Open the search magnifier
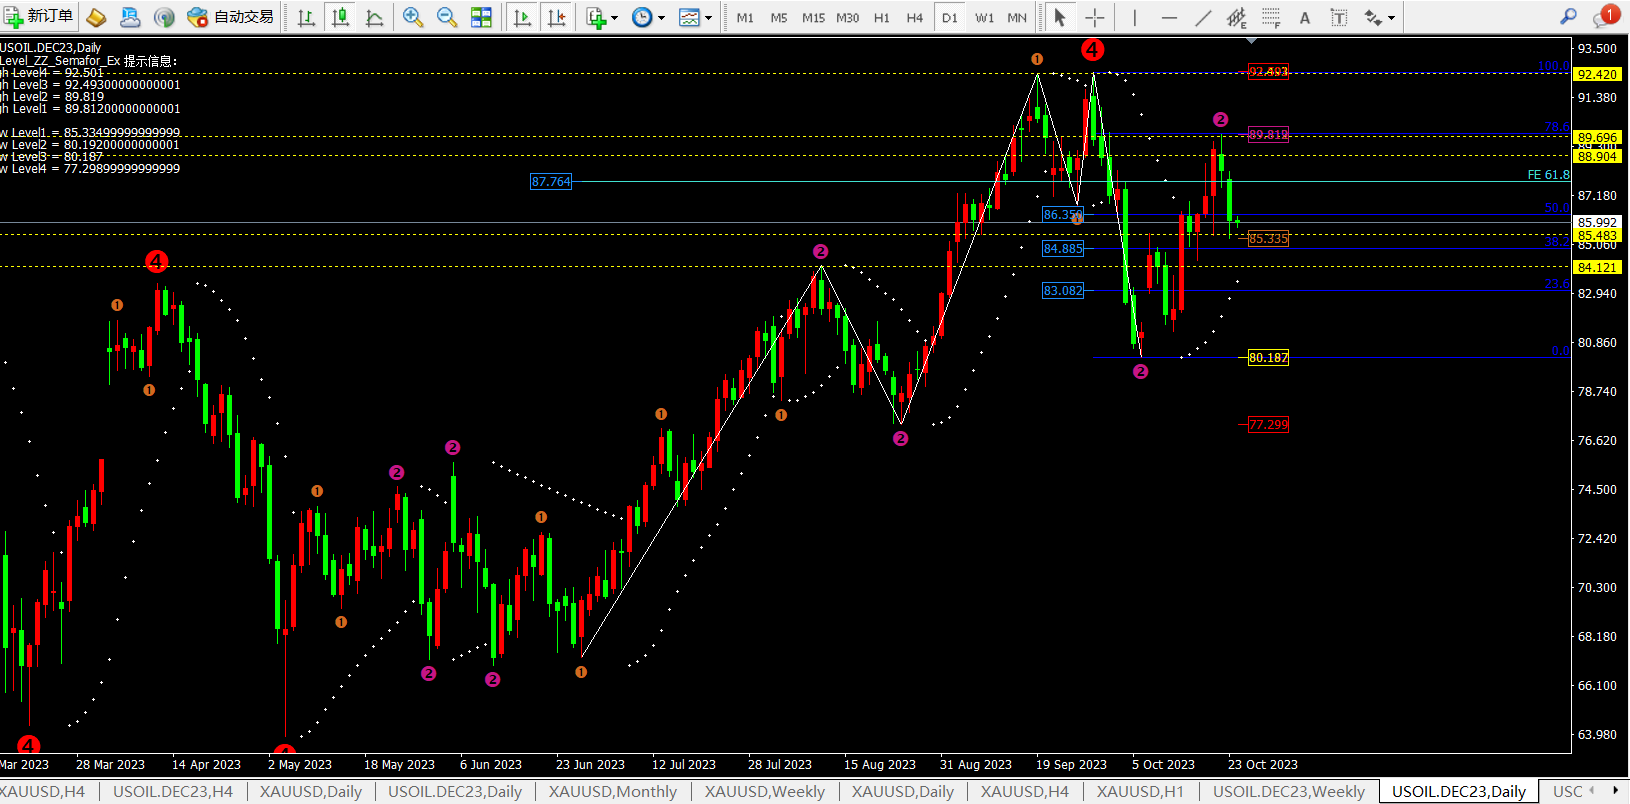The width and height of the screenshot is (1630, 804). click(1568, 17)
